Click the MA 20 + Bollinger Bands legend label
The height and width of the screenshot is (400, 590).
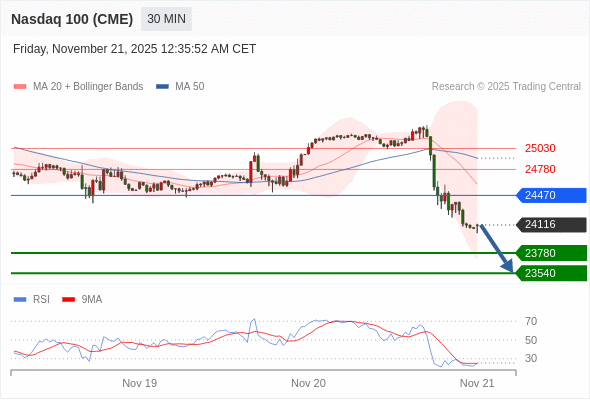pyautogui.click(x=88, y=87)
